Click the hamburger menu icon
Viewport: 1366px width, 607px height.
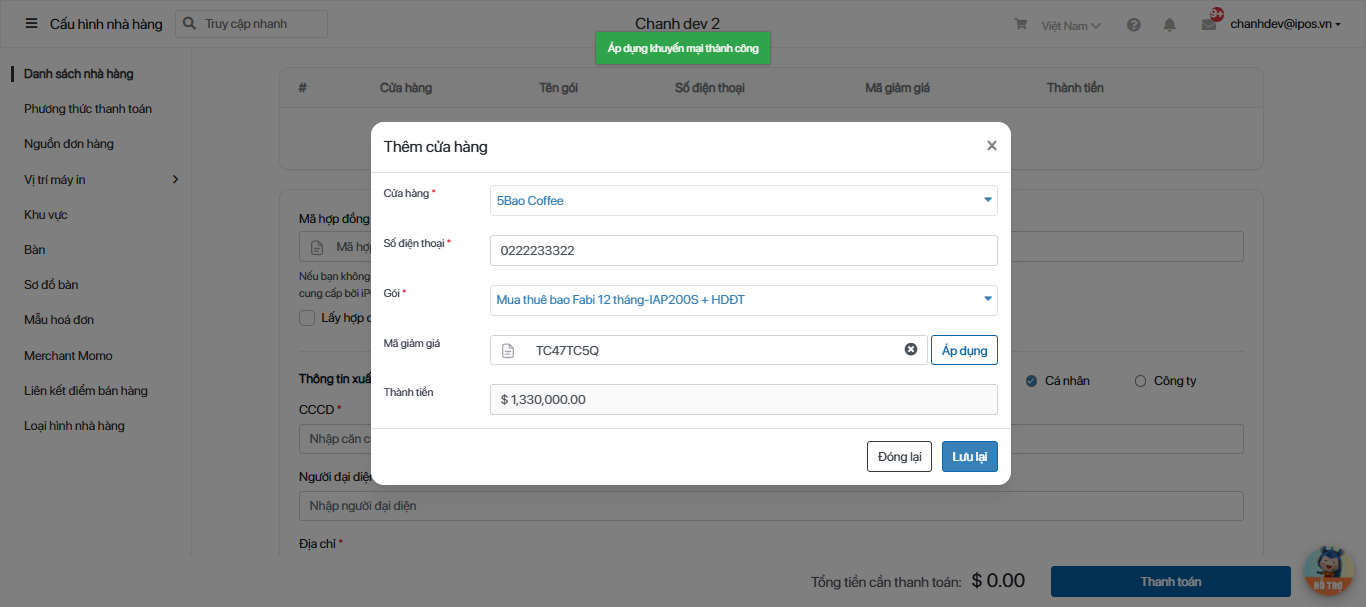pyautogui.click(x=31, y=24)
